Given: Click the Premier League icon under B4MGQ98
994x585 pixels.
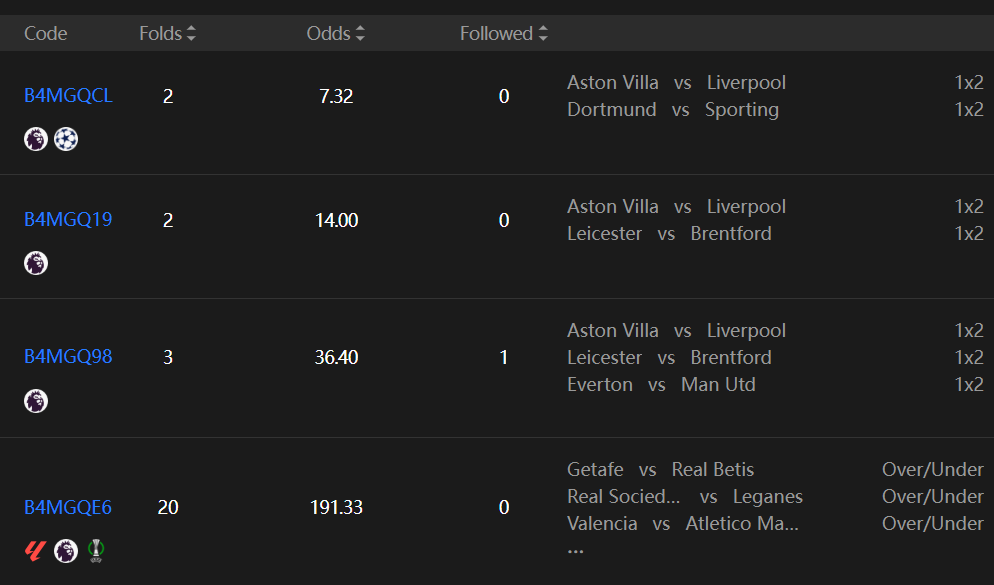Looking at the screenshot, I should pyautogui.click(x=36, y=401).
